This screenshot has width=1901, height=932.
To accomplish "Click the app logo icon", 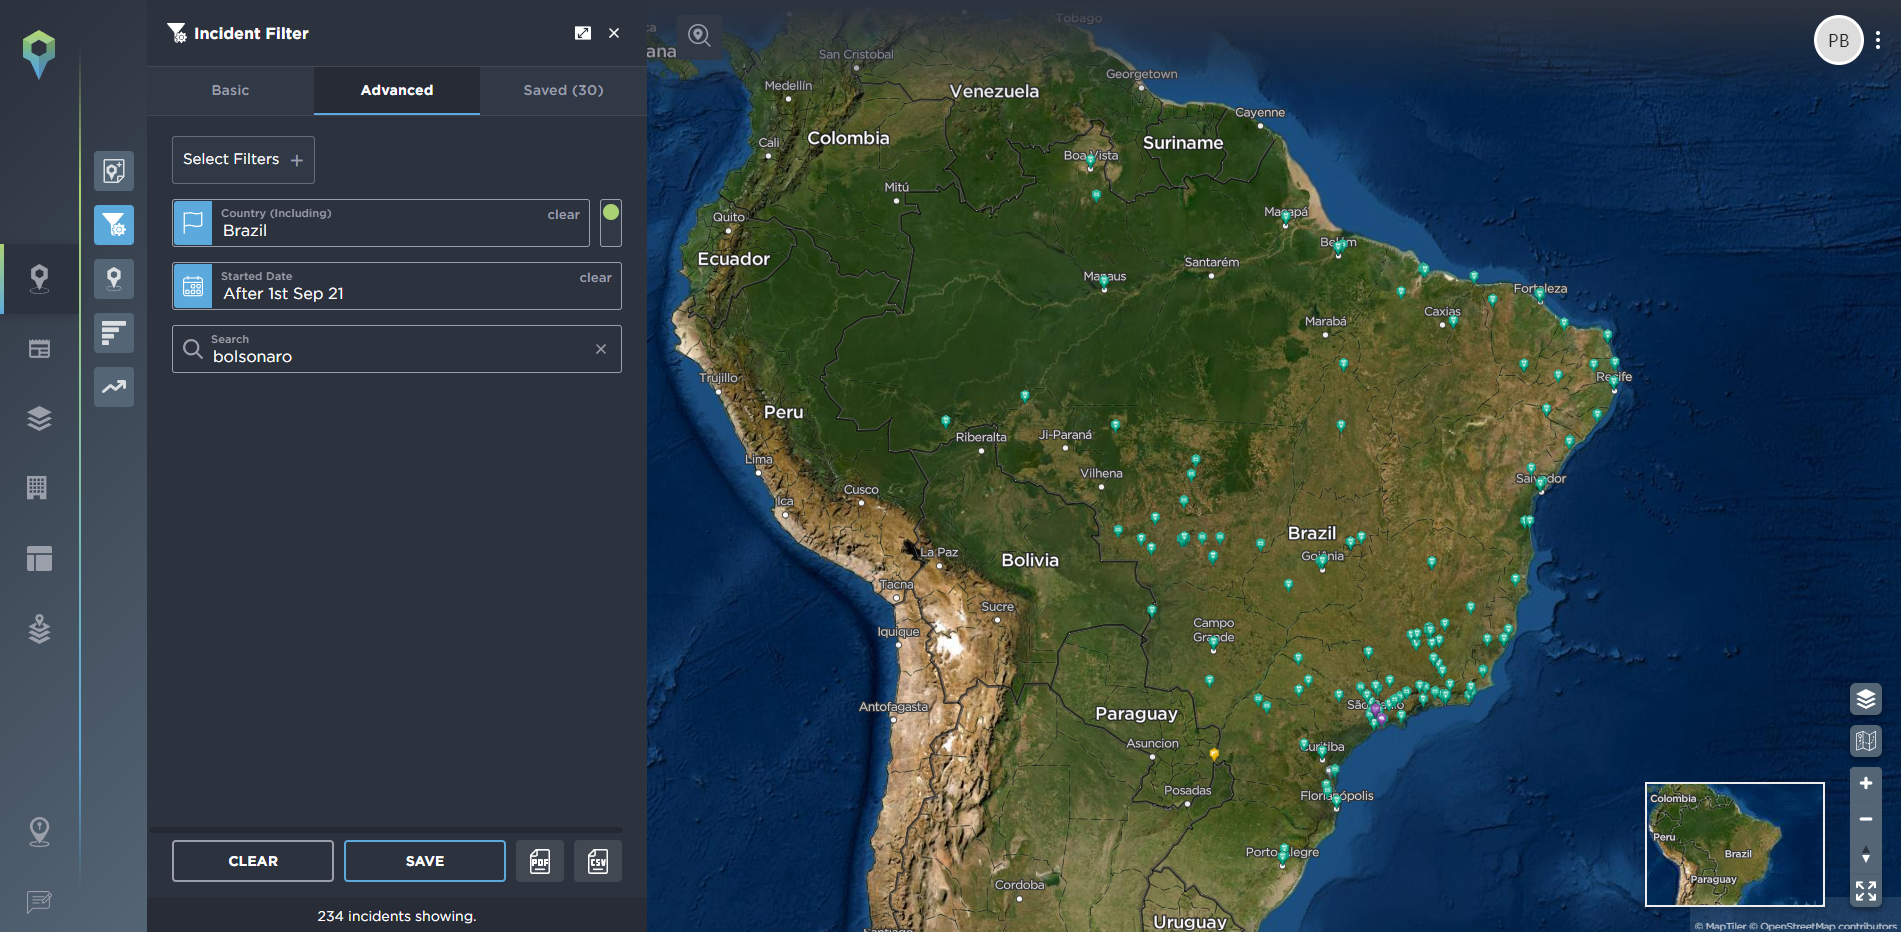I will click(x=39, y=53).
